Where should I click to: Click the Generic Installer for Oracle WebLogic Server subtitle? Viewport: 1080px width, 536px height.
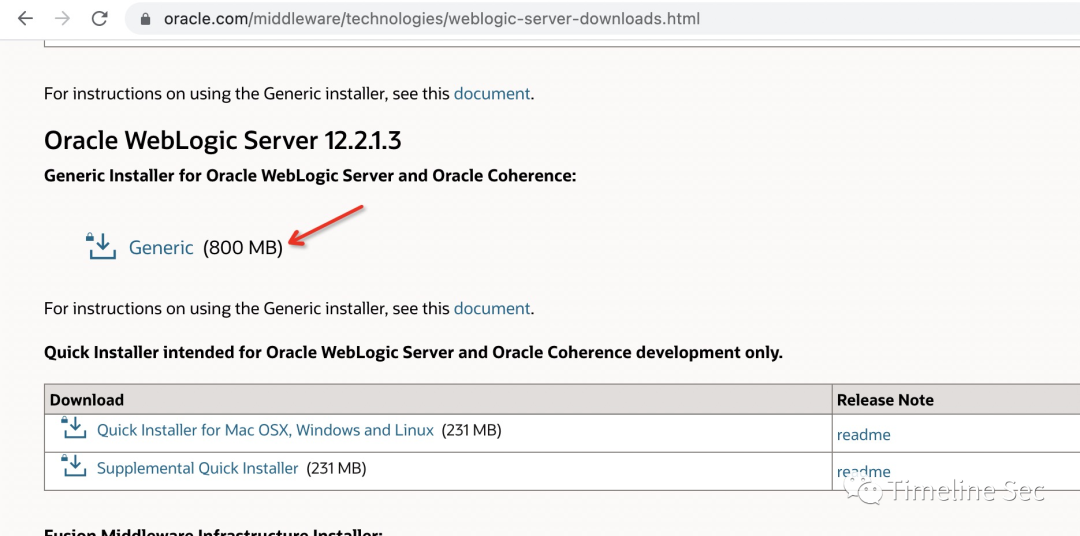tap(310, 176)
